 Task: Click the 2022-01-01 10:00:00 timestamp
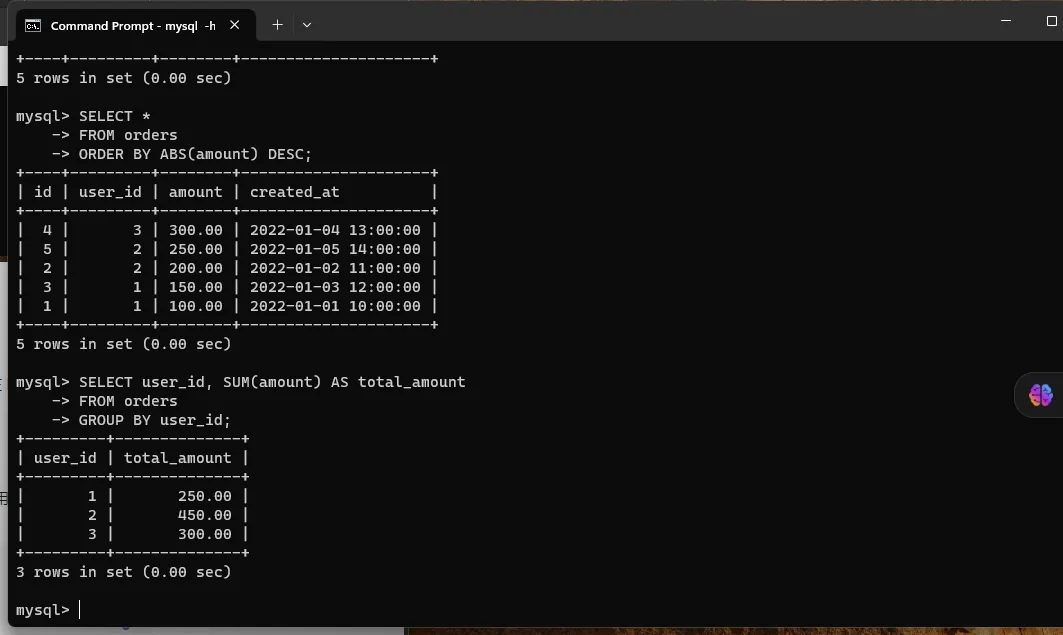coord(335,306)
